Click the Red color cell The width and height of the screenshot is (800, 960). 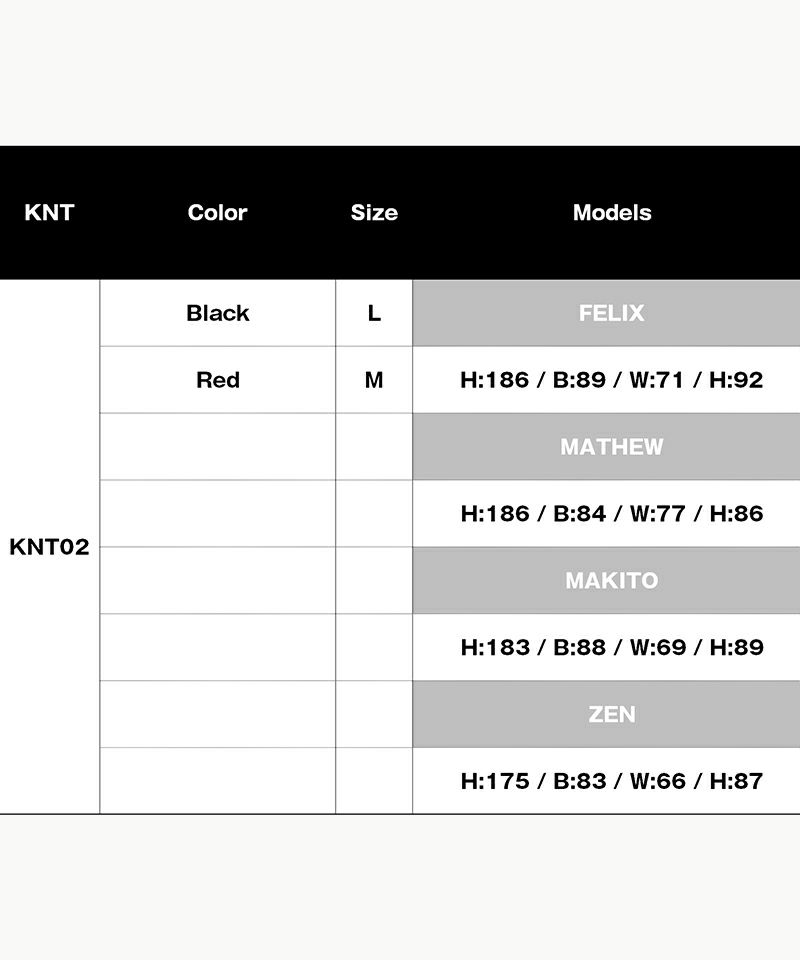coord(217,380)
